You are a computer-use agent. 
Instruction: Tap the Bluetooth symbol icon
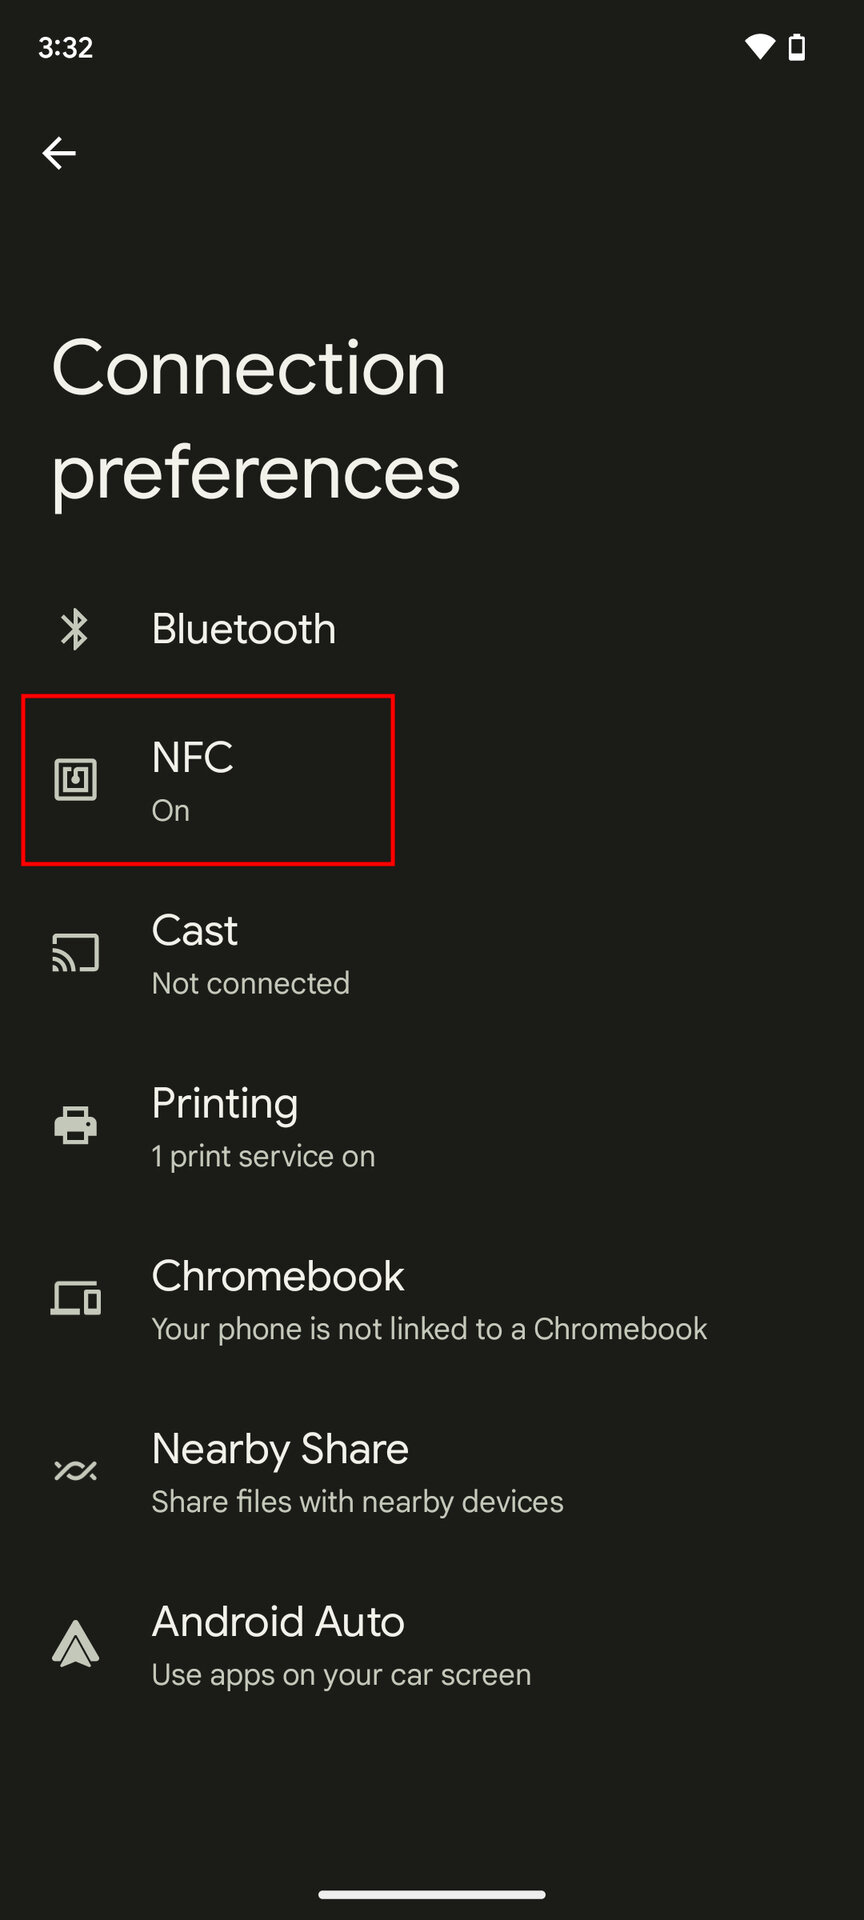75,629
